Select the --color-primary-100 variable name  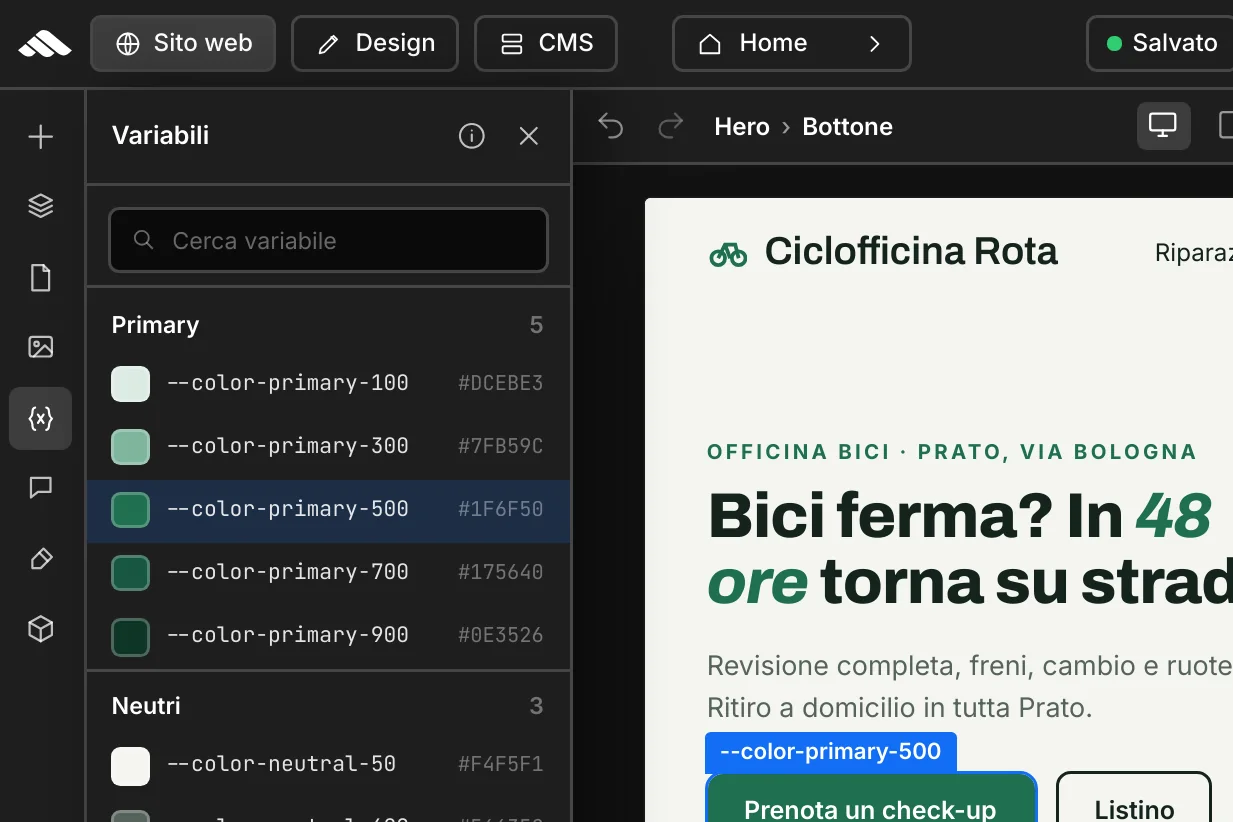click(x=288, y=383)
